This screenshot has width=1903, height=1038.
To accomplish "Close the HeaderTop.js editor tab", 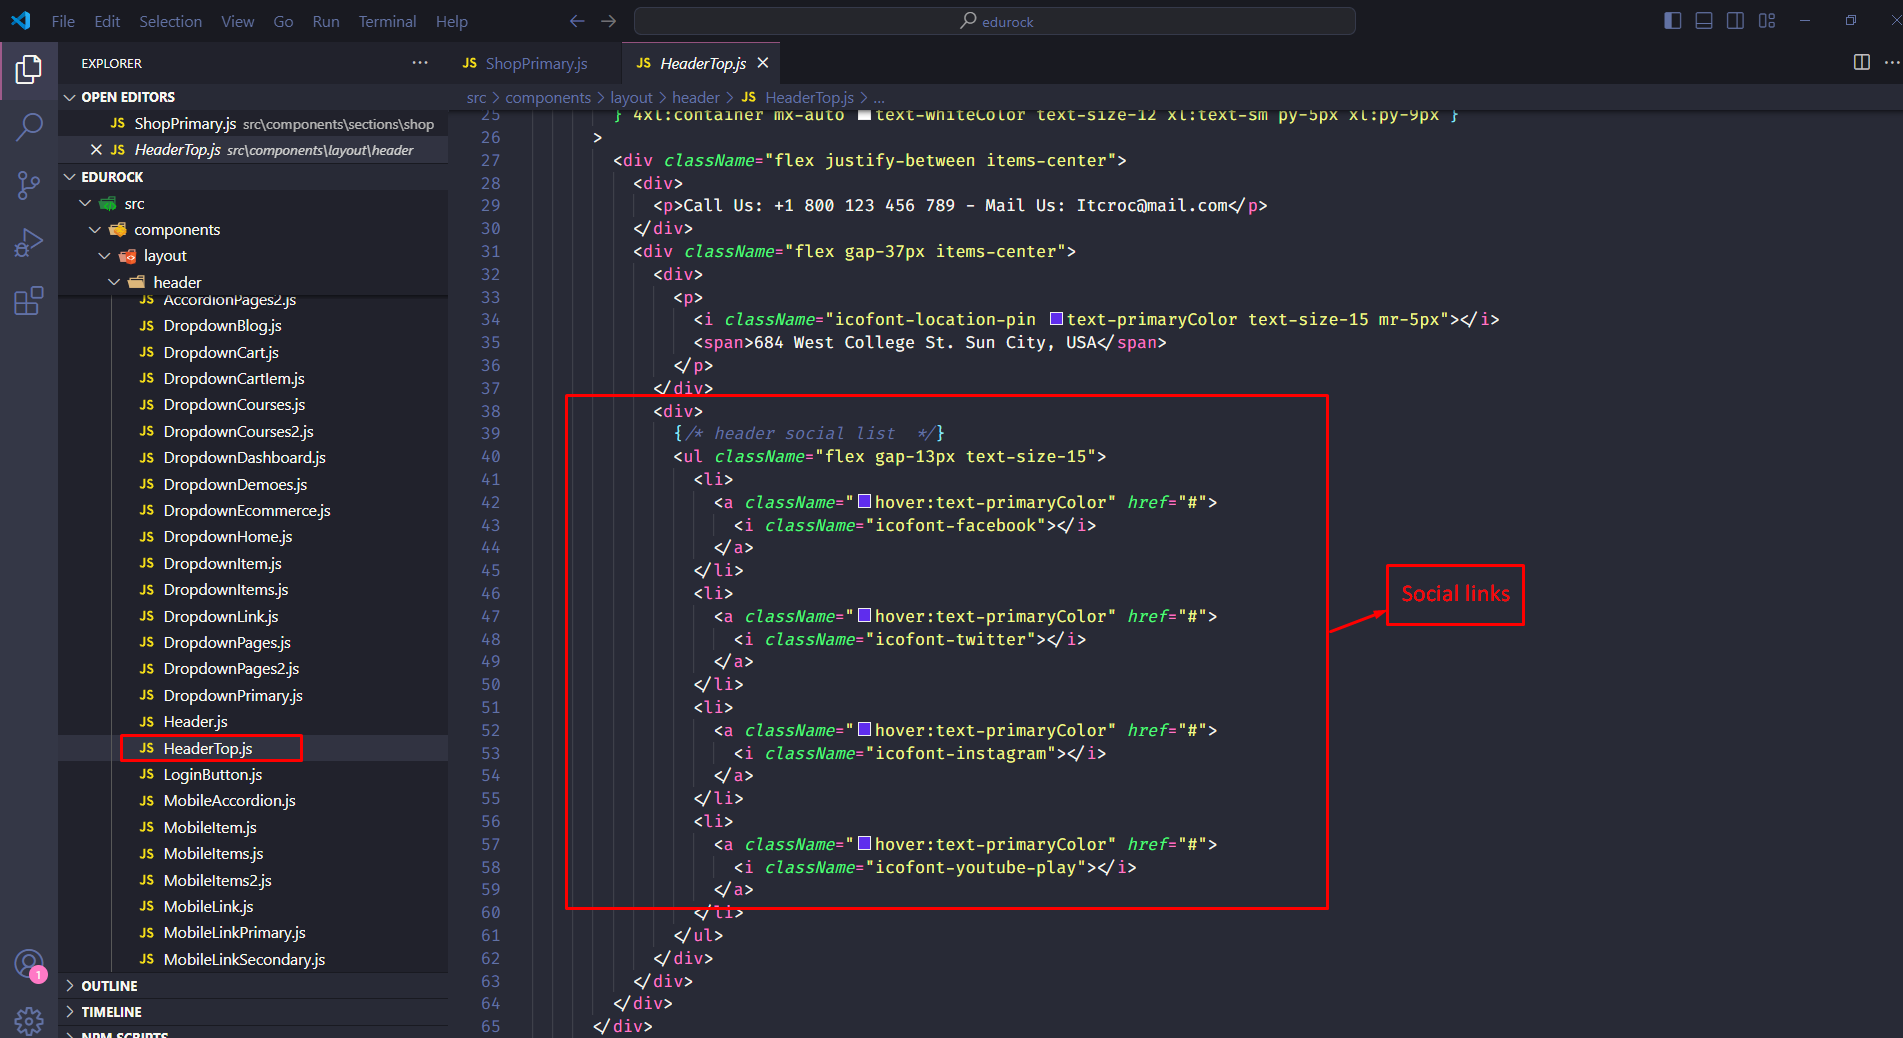I will pos(763,63).
